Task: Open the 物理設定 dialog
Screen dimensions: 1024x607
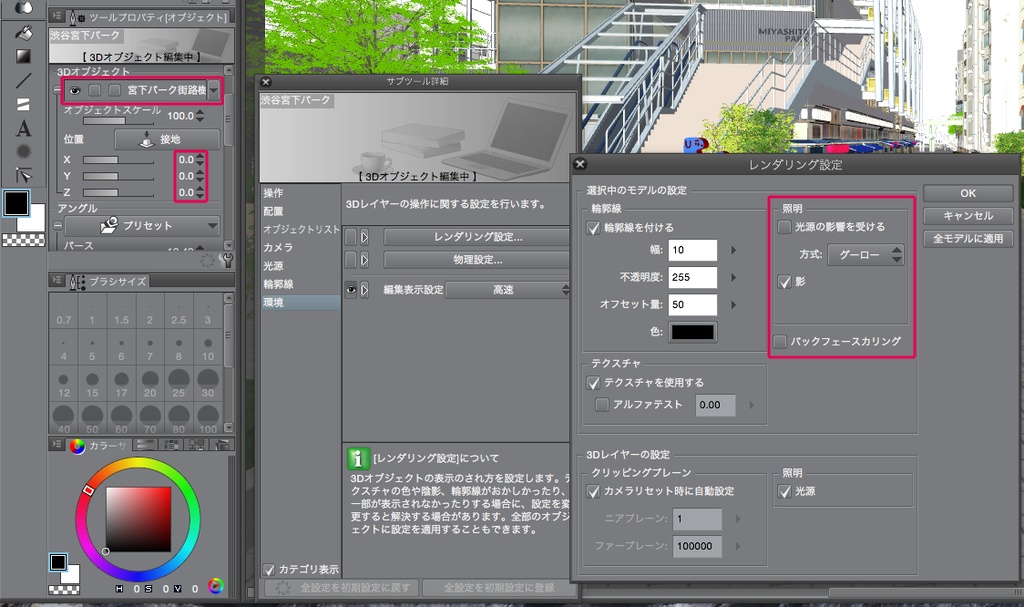Action: click(x=476, y=261)
